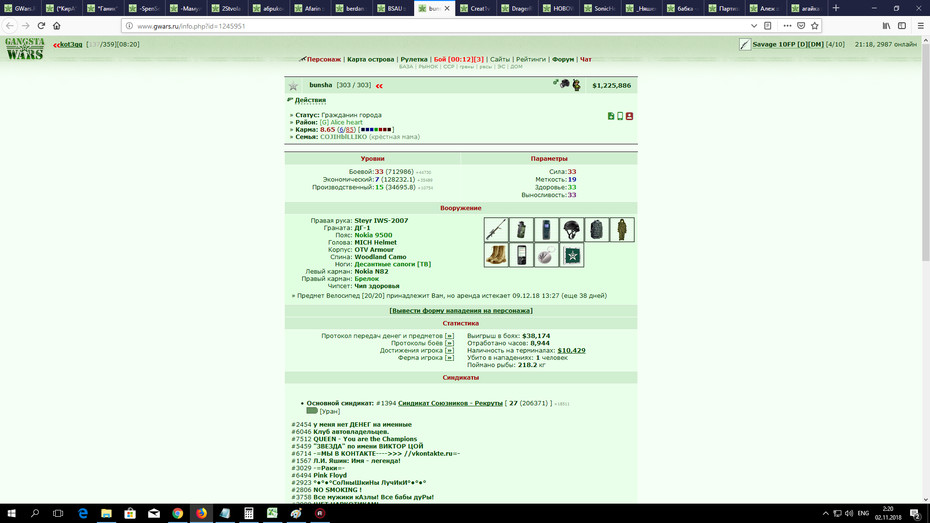The image size is (930, 523).
Task: Switch to the Afarin browser tab
Action: pos(311,8)
